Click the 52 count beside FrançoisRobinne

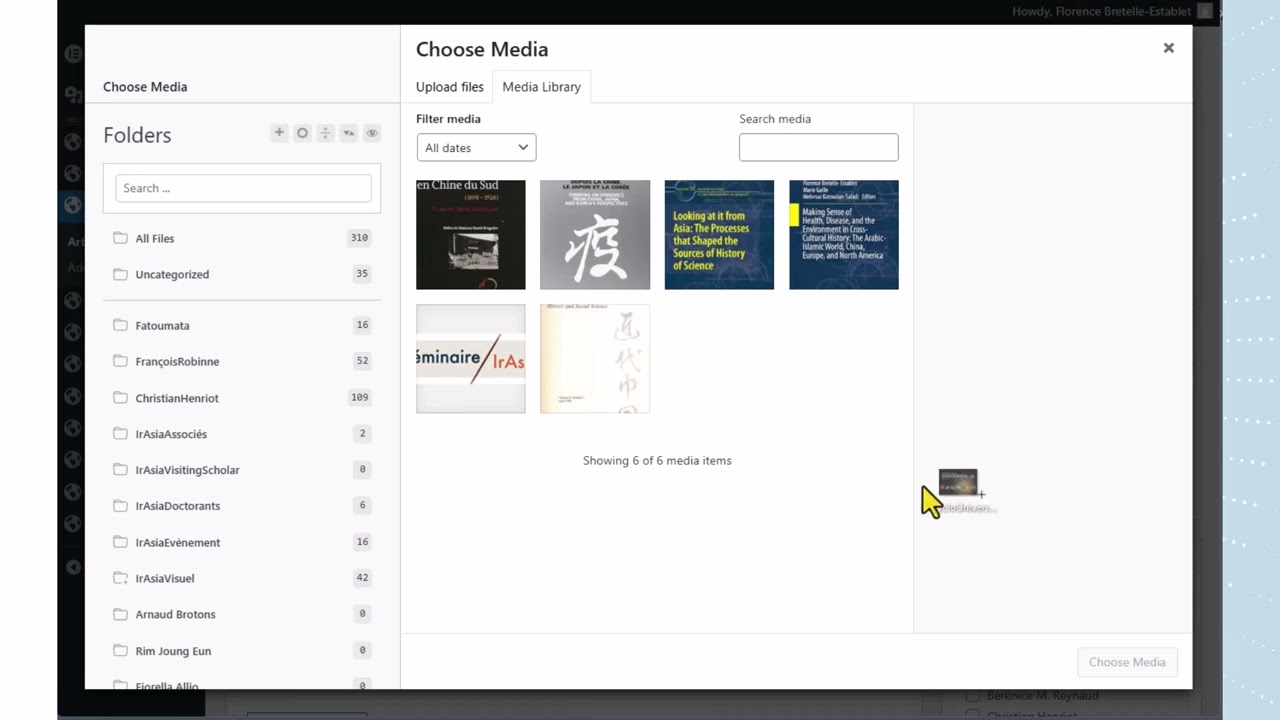click(x=362, y=361)
